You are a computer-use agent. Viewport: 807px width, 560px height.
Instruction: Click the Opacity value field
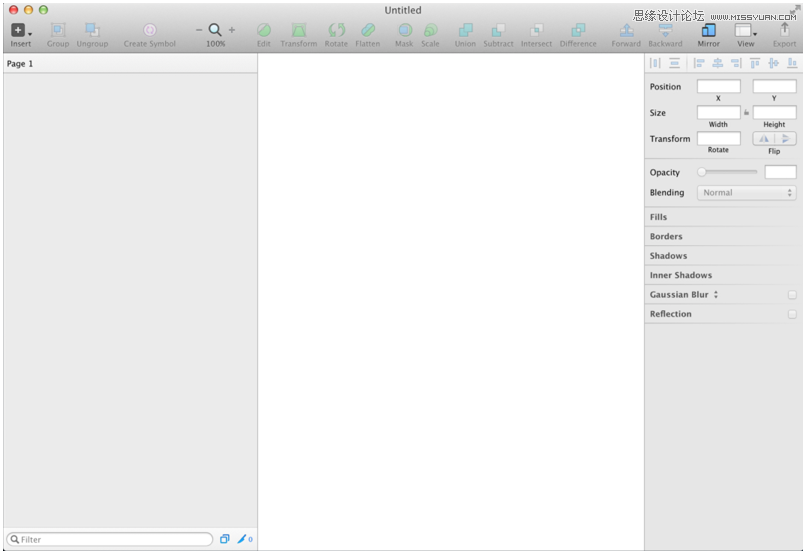780,172
